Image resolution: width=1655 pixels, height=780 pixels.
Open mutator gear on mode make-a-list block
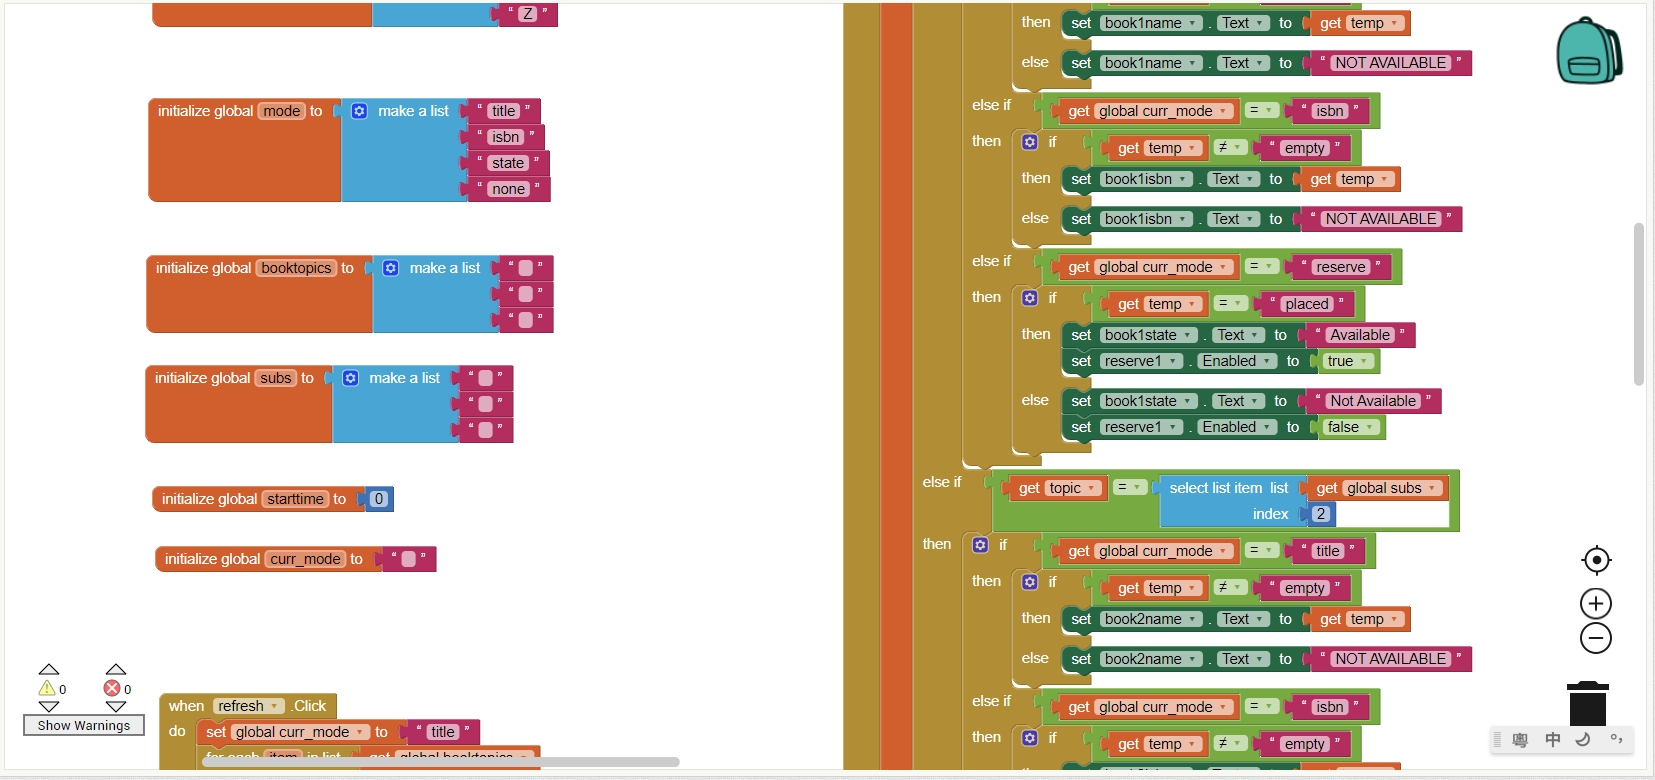[359, 111]
